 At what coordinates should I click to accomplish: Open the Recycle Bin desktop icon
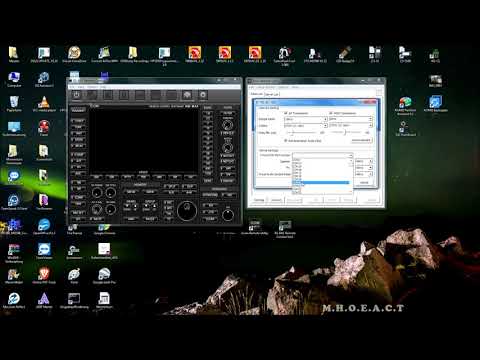pyautogui.click(x=14, y=104)
